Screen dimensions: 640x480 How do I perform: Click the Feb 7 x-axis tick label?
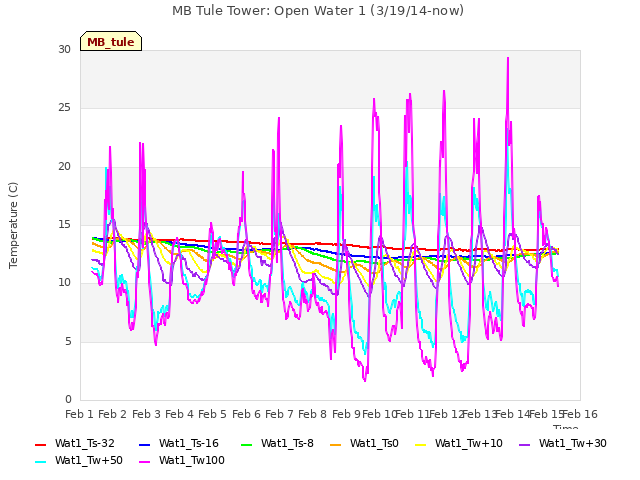point(279,414)
